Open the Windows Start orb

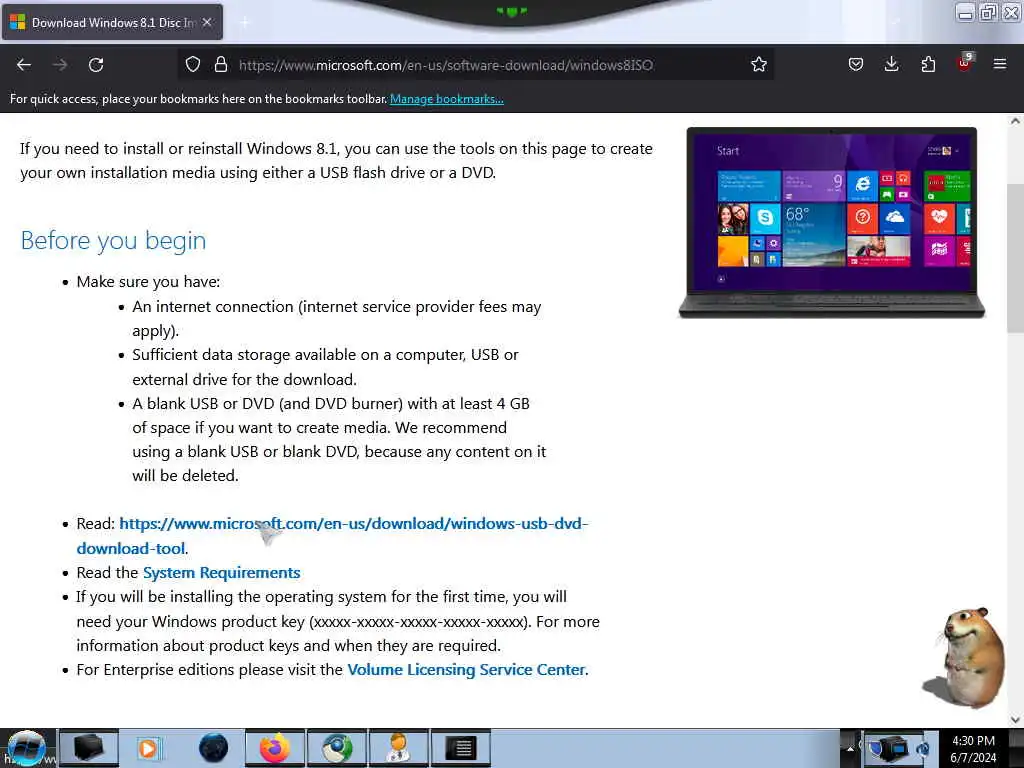[26, 748]
